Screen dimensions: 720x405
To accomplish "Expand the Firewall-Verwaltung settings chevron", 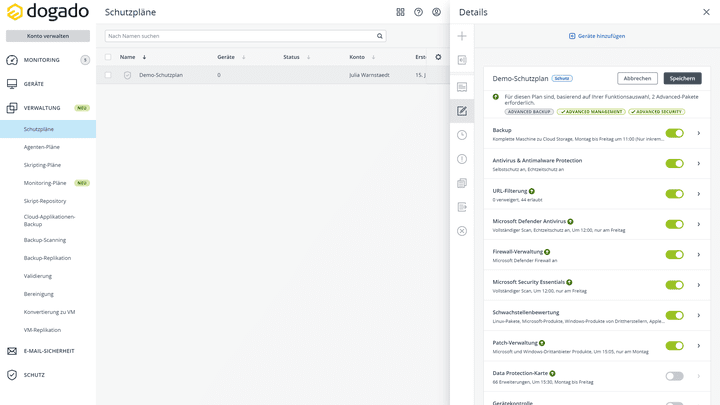I will tap(699, 255).
